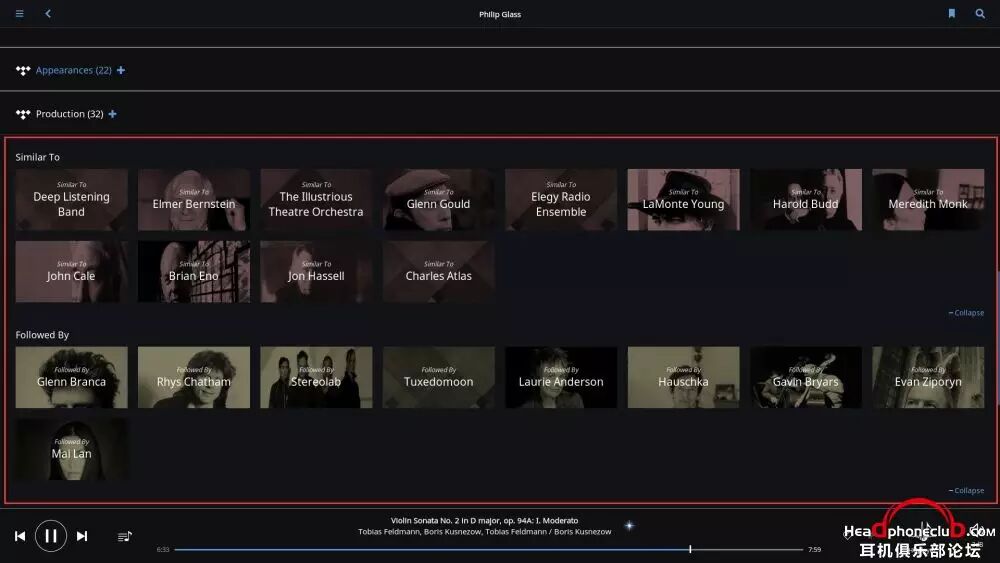The image size is (1000, 563).
Task: Click the TIDAL icon beside Production
Action: (x=23, y=114)
